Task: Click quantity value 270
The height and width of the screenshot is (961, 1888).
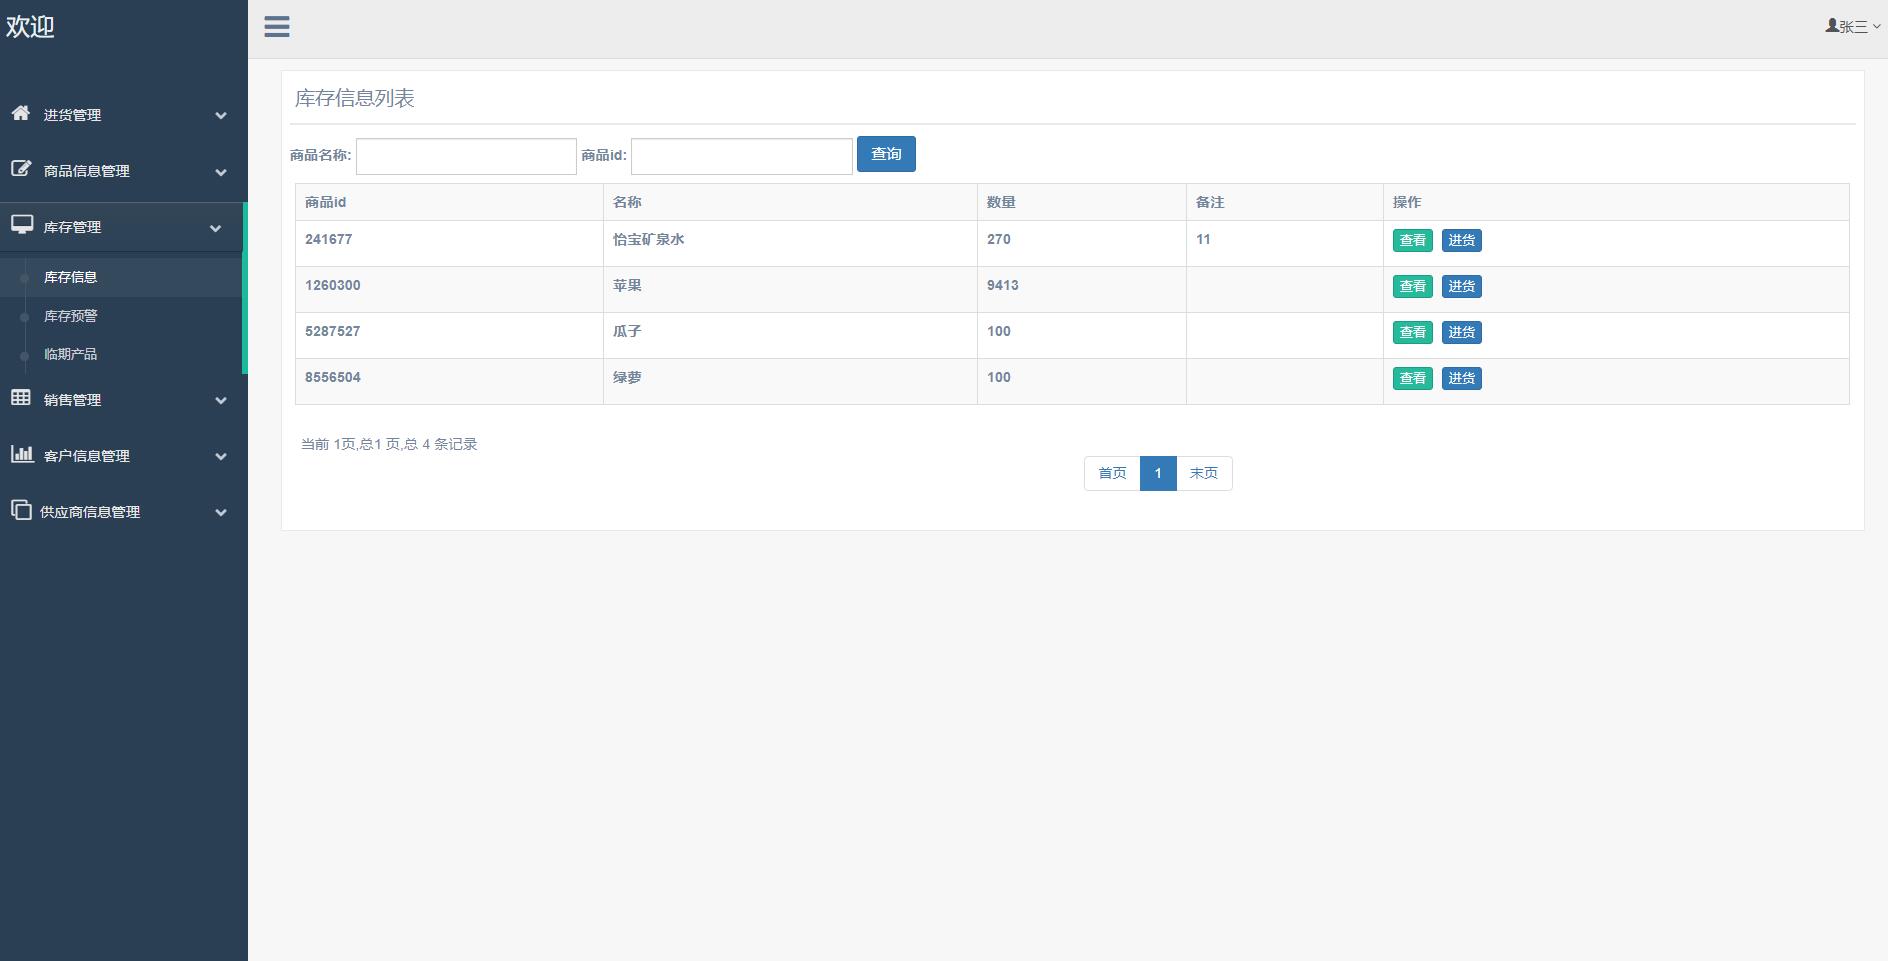Action: [999, 239]
